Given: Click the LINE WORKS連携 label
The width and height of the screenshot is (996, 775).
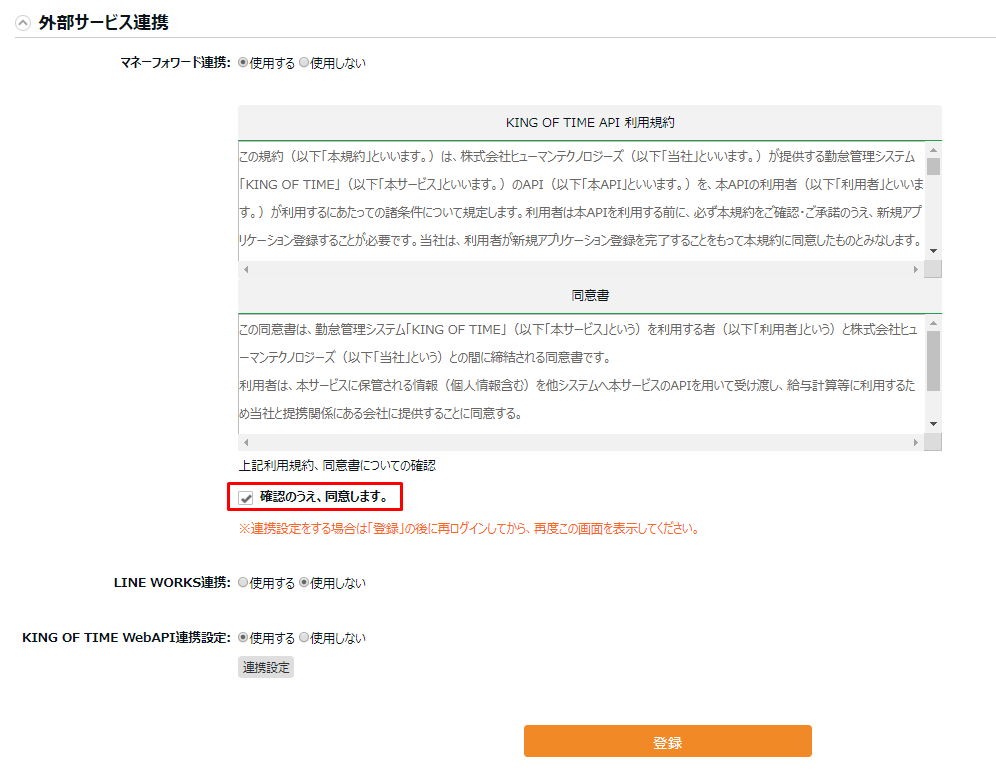Looking at the screenshot, I should pos(172,582).
